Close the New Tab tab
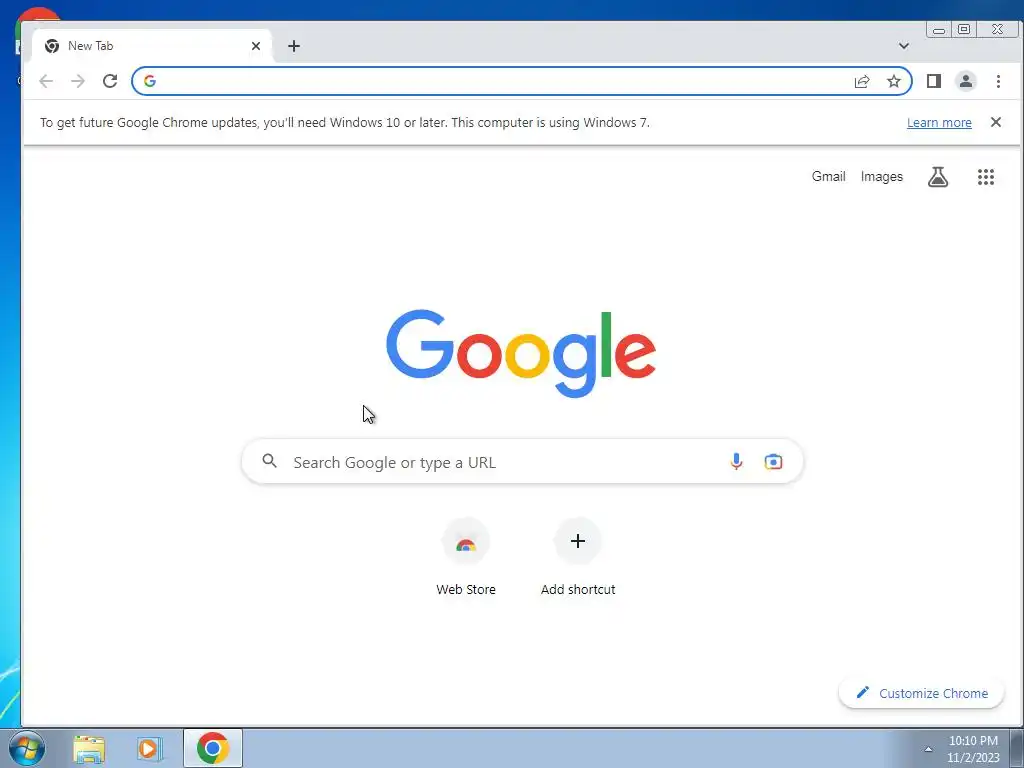1024x768 pixels. pos(256,46)
